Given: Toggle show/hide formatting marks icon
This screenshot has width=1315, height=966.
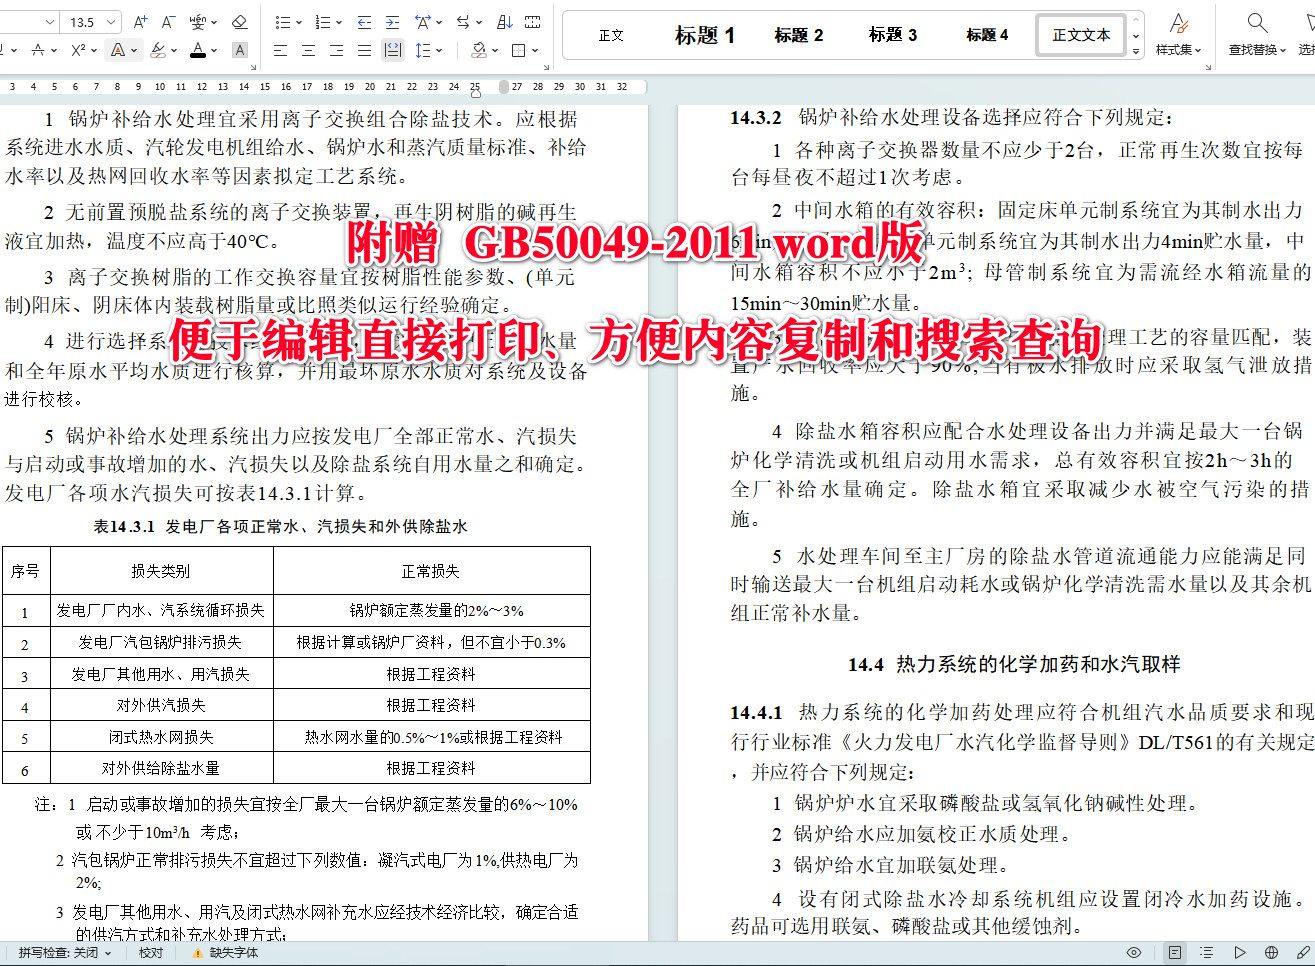Looking at the screenshot, I should tap(533, 21).
